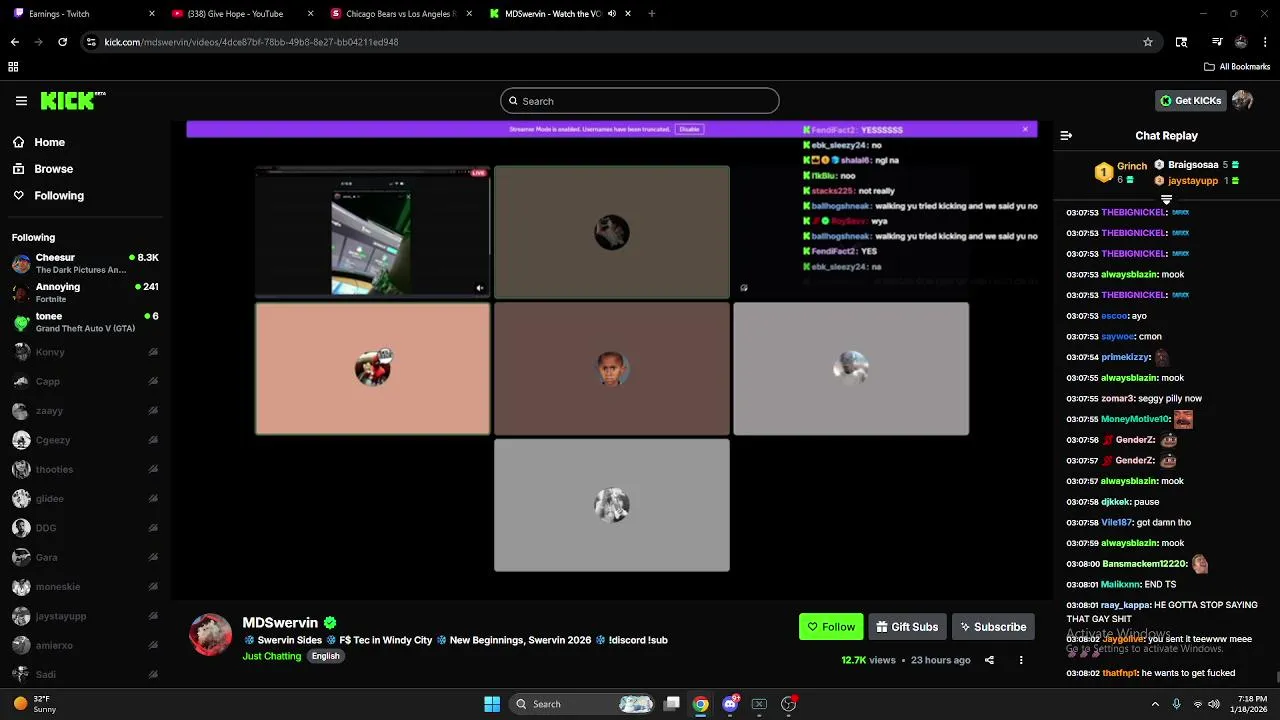Subscribe to MDSwervin
Image resolution: width=1280 pixels, height=720 pixels.
[x=993, y=627]
